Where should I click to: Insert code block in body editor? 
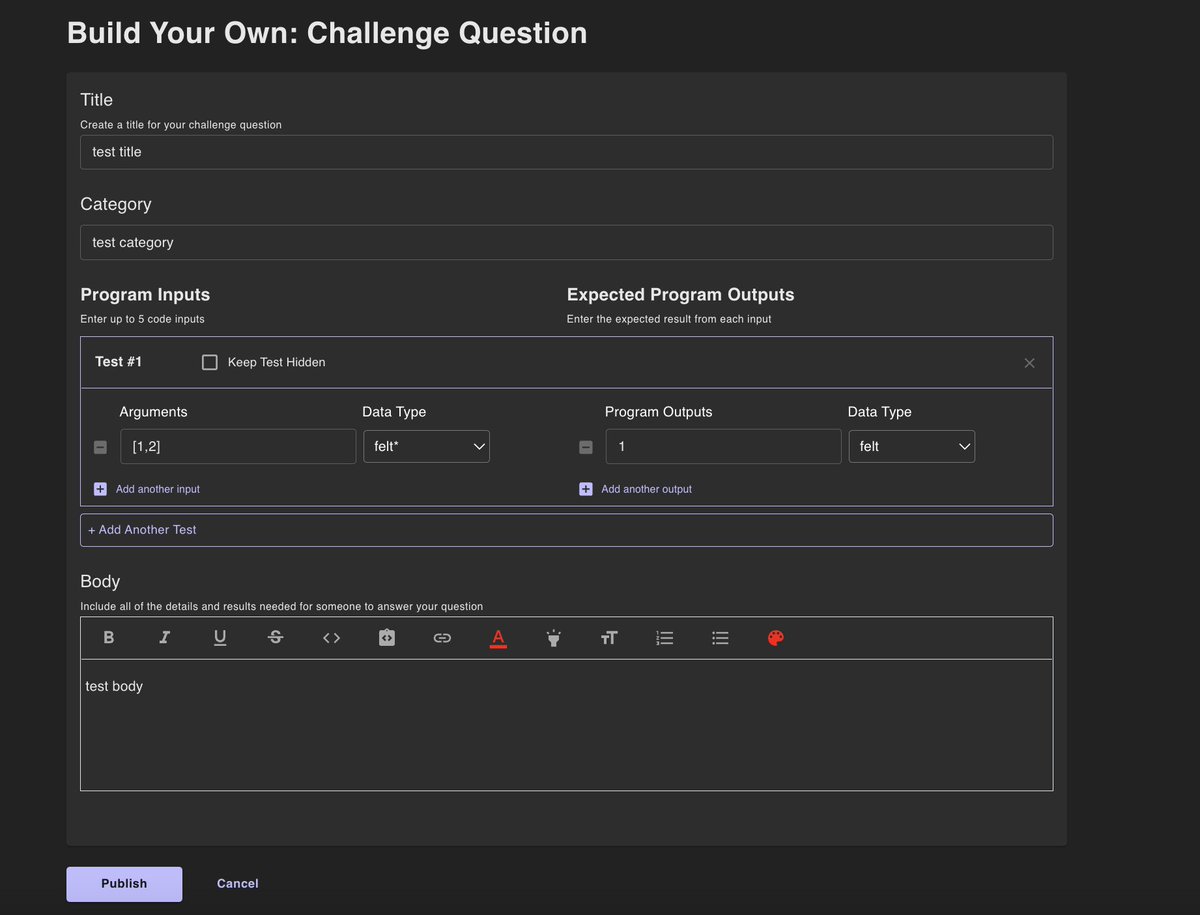click(387, 637)
